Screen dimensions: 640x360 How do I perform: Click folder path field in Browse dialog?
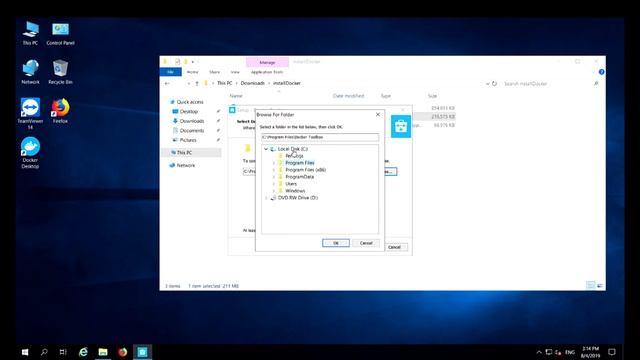click(320, 137)
